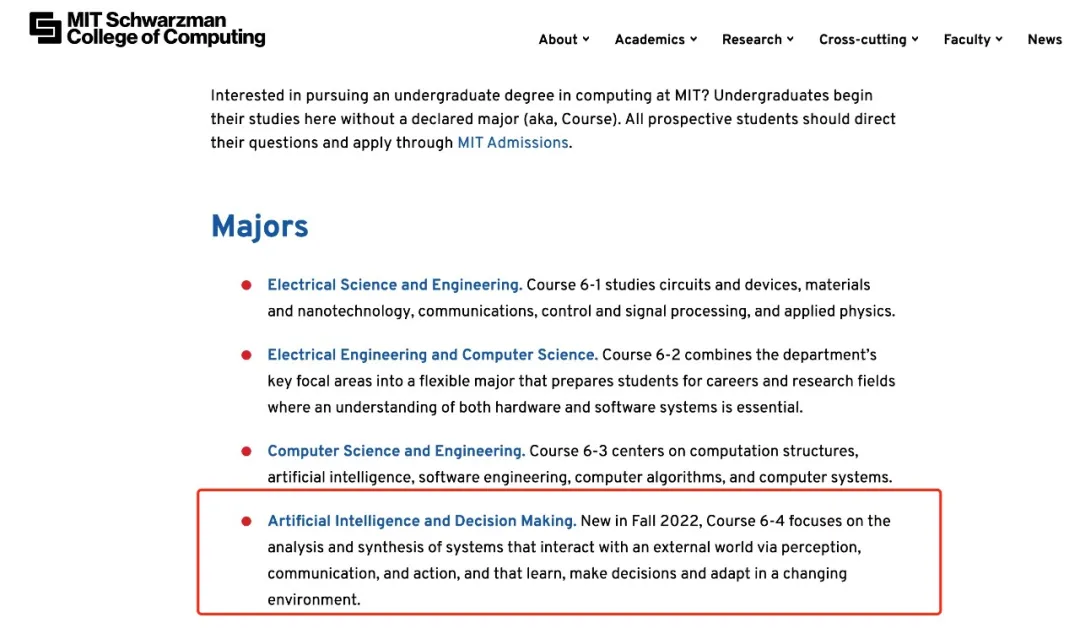
Task: Expand the Academics menu chevron
Action: 694,39
